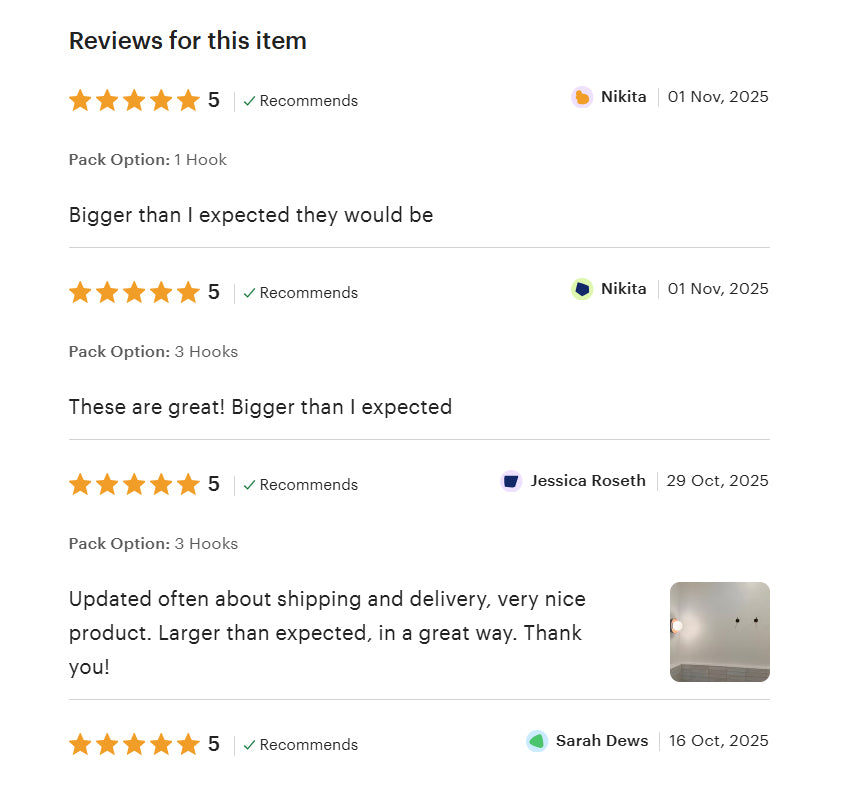Click Recommends label on Jessica Roseth's review
Screen dimensions: 844x796
click(308, 485)
